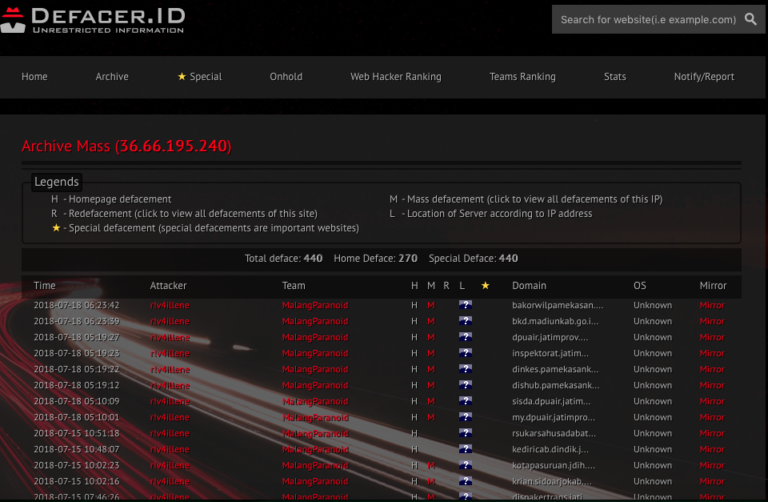768x502 pixels.
Task: Click location flag for bakorwilpamekasan row
Action: point(465,305)
